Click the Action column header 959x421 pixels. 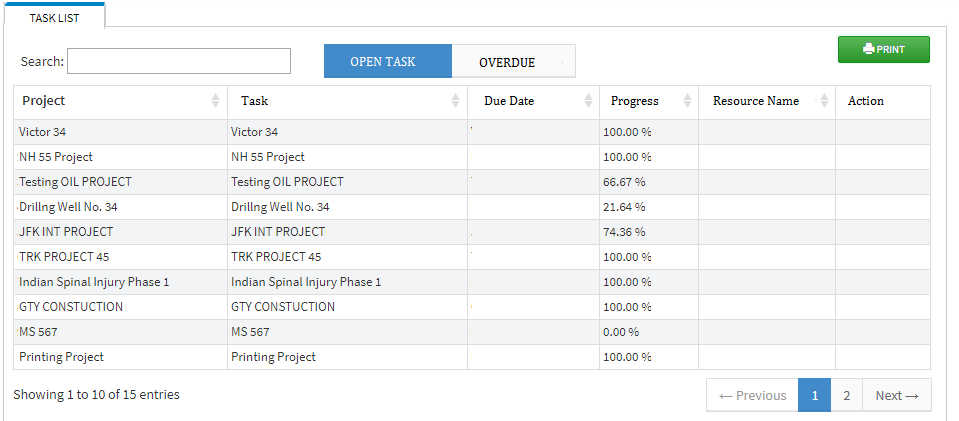click(866, 101)
